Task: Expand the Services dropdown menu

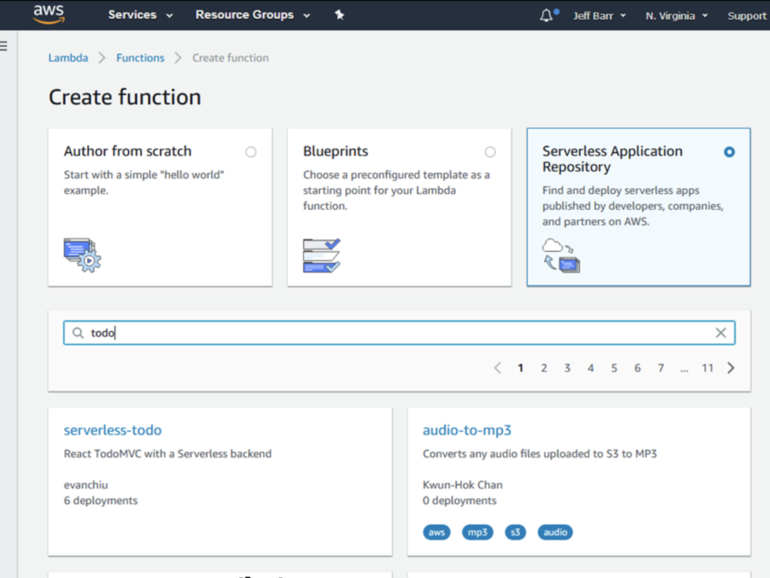Action: coord(140,15)
